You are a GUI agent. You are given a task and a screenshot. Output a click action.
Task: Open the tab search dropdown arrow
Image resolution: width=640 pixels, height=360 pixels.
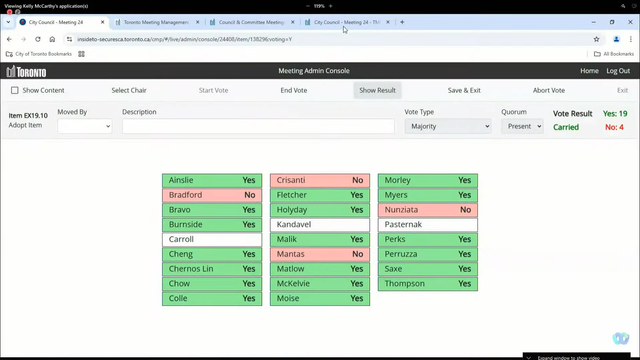point(8,22)
